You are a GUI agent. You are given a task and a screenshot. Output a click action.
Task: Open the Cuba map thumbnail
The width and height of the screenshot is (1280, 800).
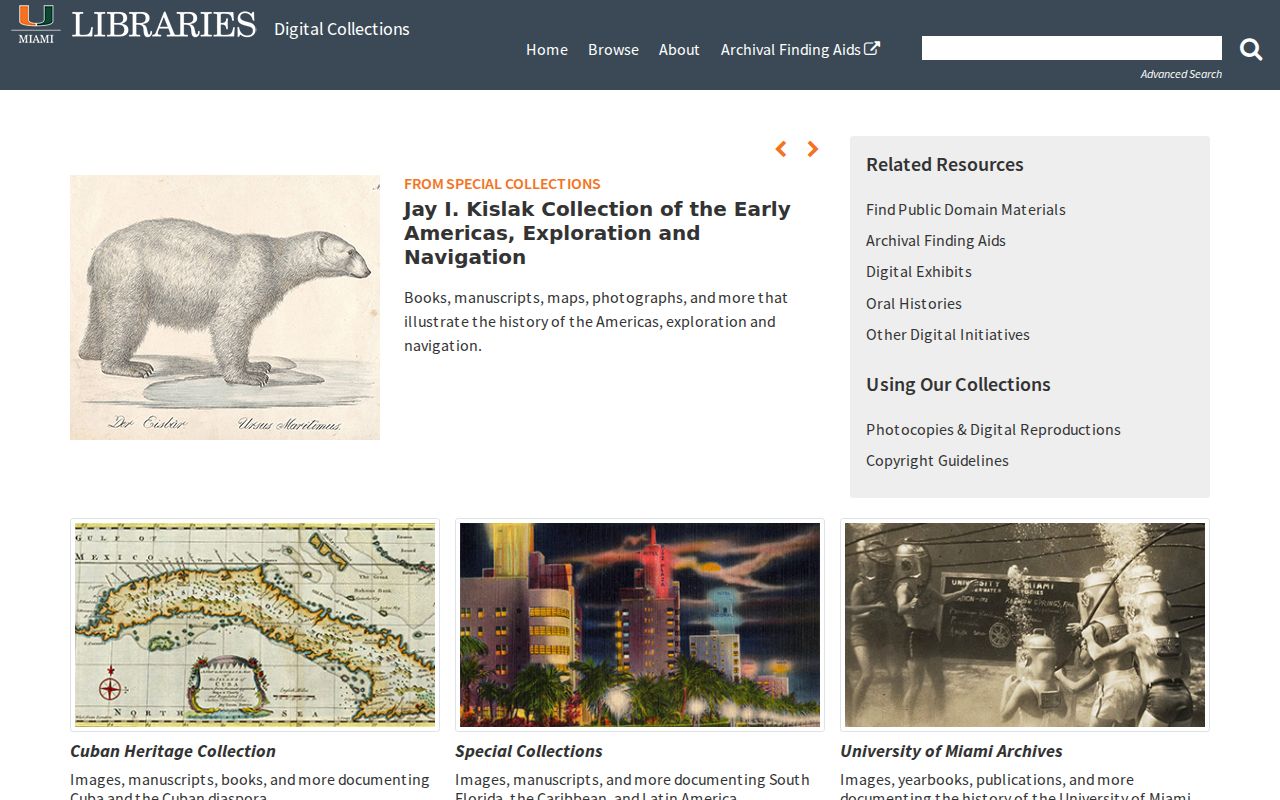click(x=255, y=625)
